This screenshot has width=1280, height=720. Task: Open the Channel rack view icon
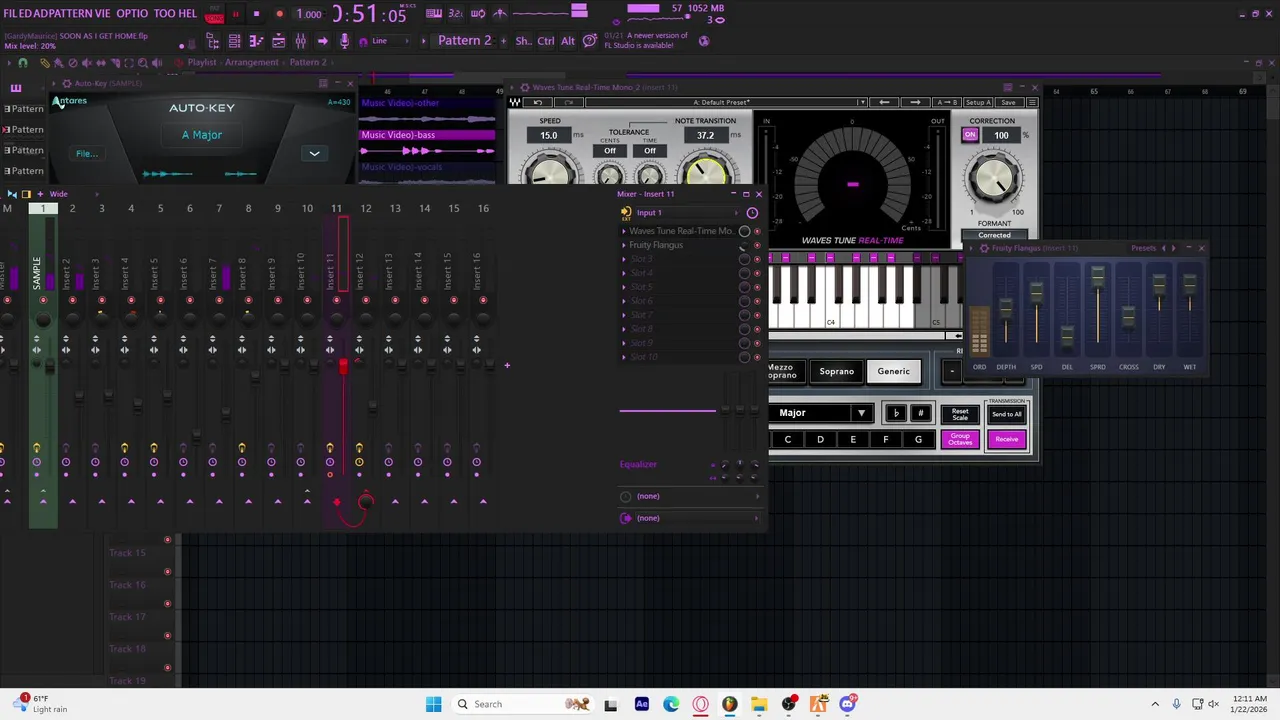(278, 41)
